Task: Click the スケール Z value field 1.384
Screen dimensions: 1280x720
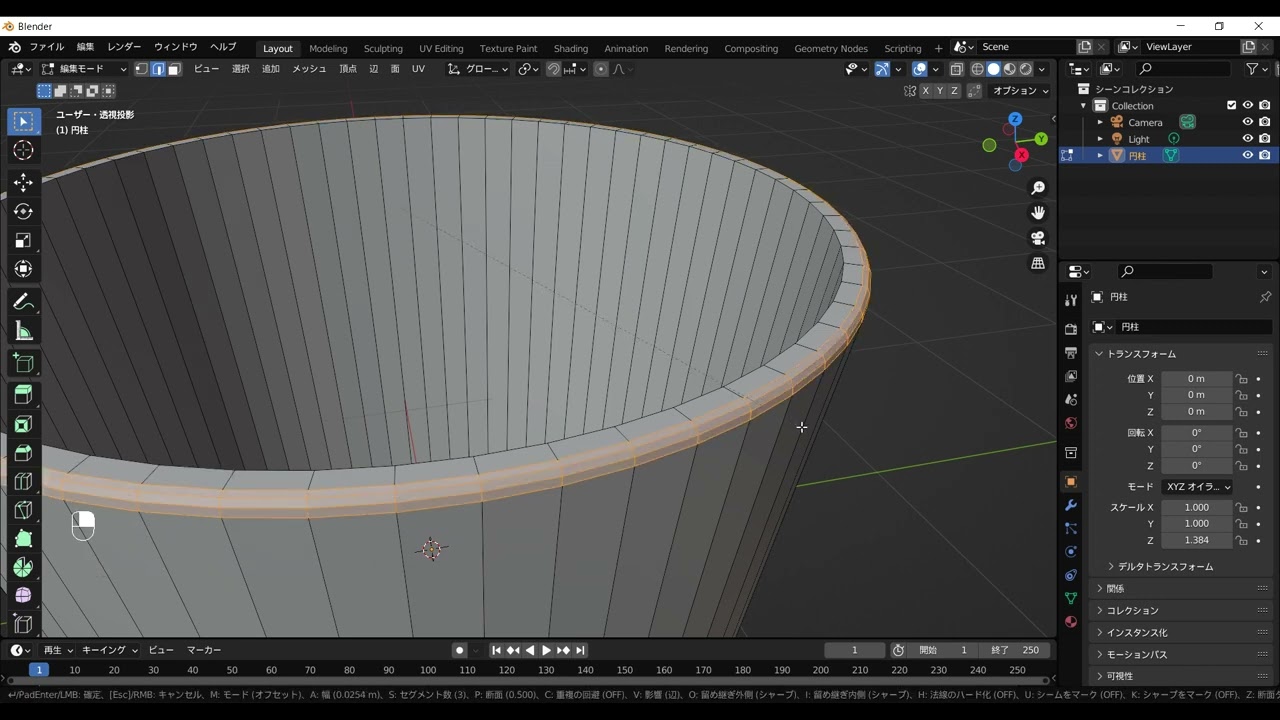Action: pos(1196,541)
